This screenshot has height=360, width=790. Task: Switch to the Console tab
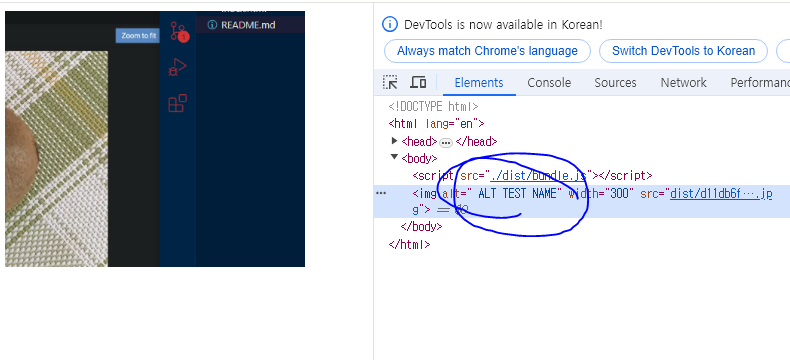pyautogui.click(x=549, y=83)
